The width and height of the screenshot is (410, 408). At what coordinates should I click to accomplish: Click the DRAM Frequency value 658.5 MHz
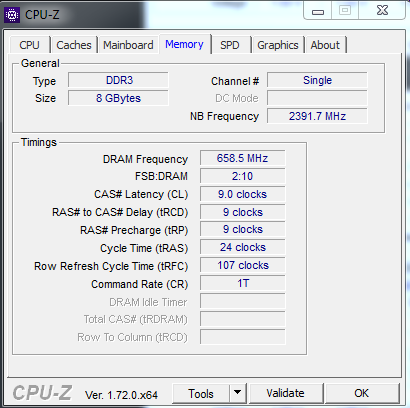(x=243, y=158)
